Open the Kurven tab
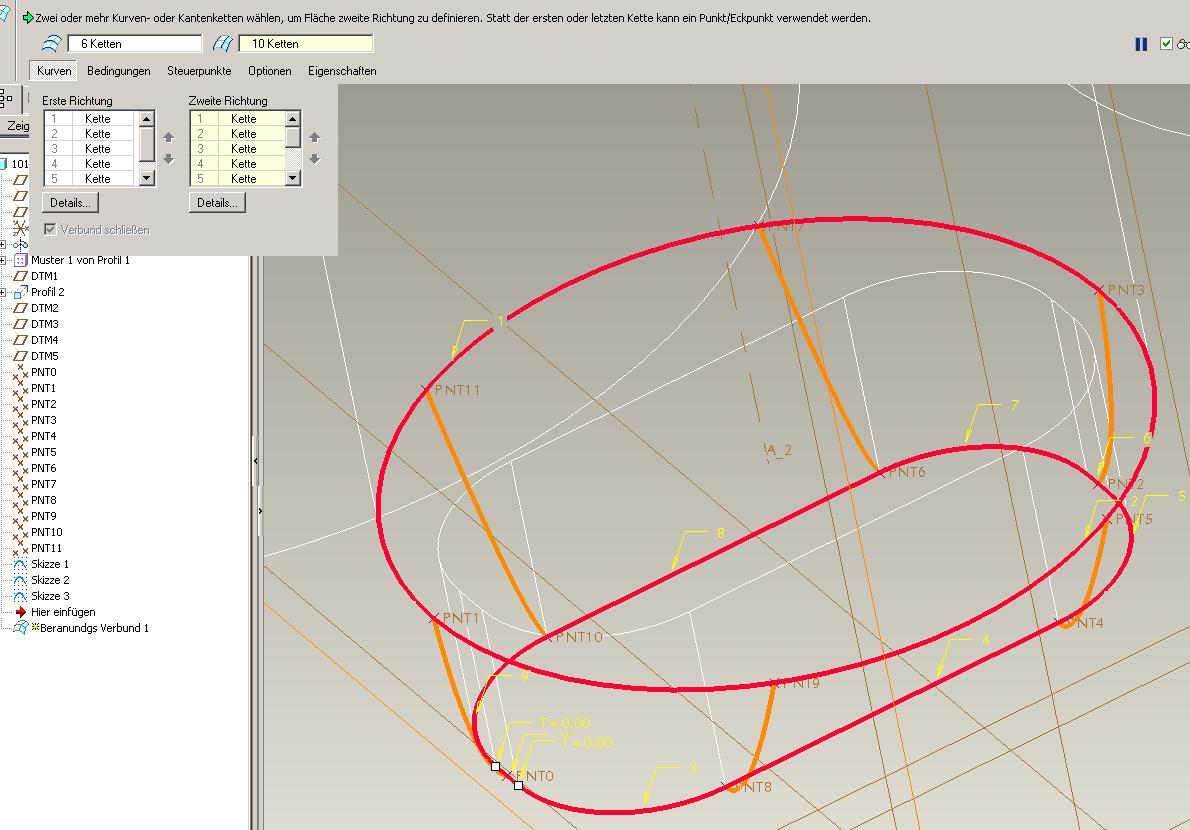Screen dimensions: 1190x830 click(x=54, y=71)
